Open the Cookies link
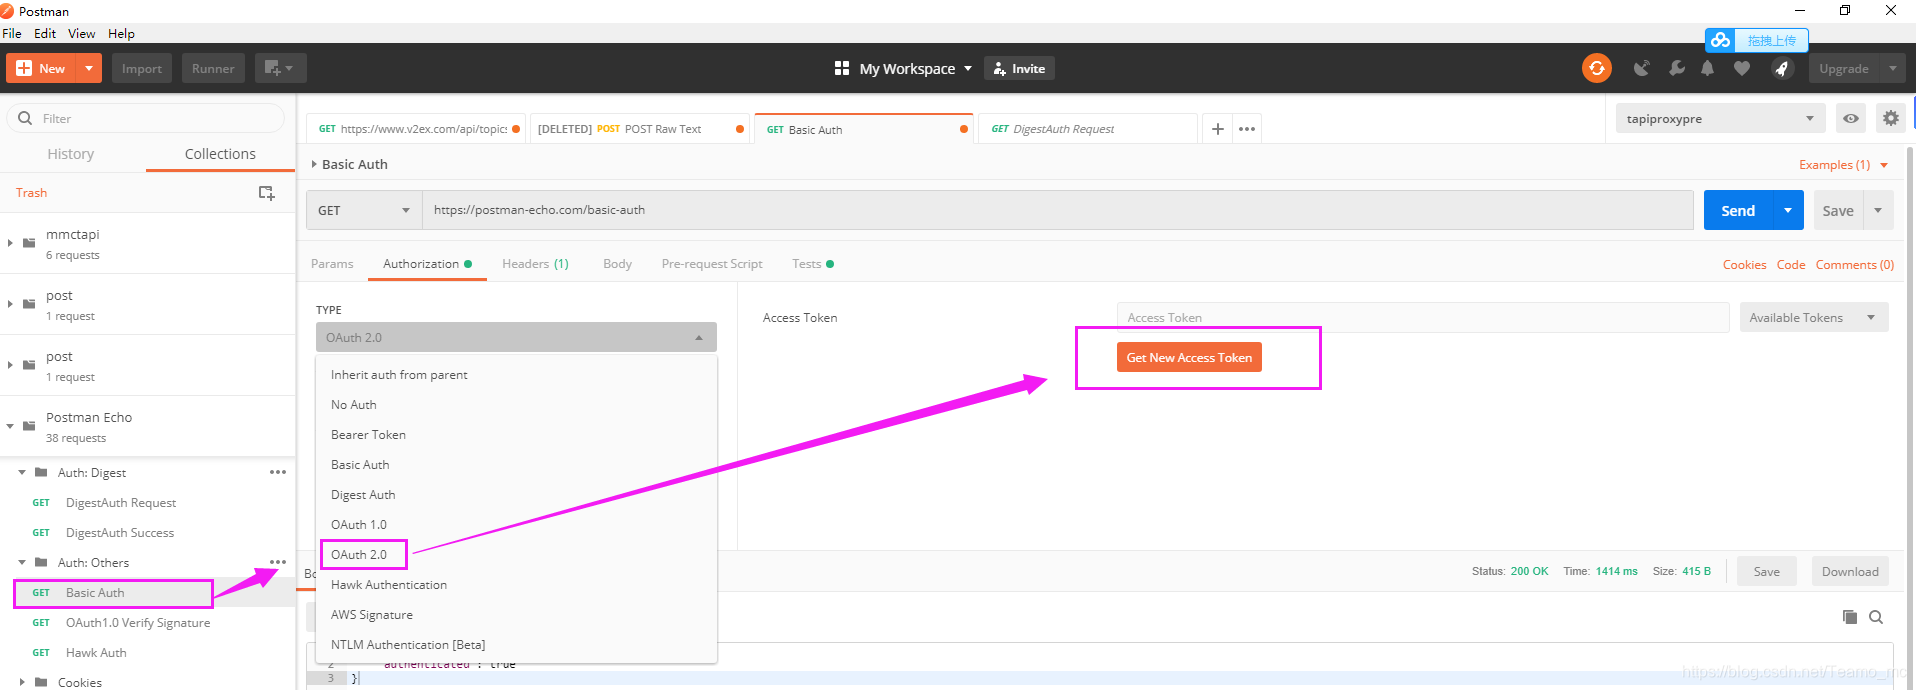The image size is (1916, 690). (x=1744, y=265)
